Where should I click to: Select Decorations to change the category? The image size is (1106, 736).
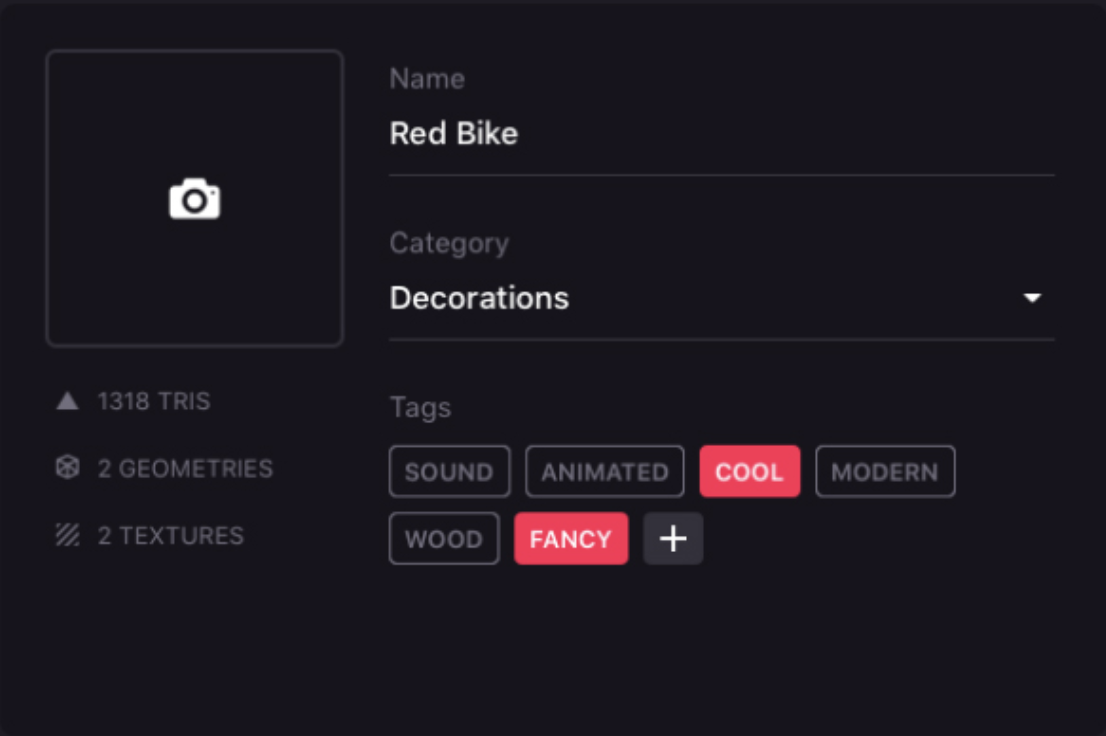(479, 298)
